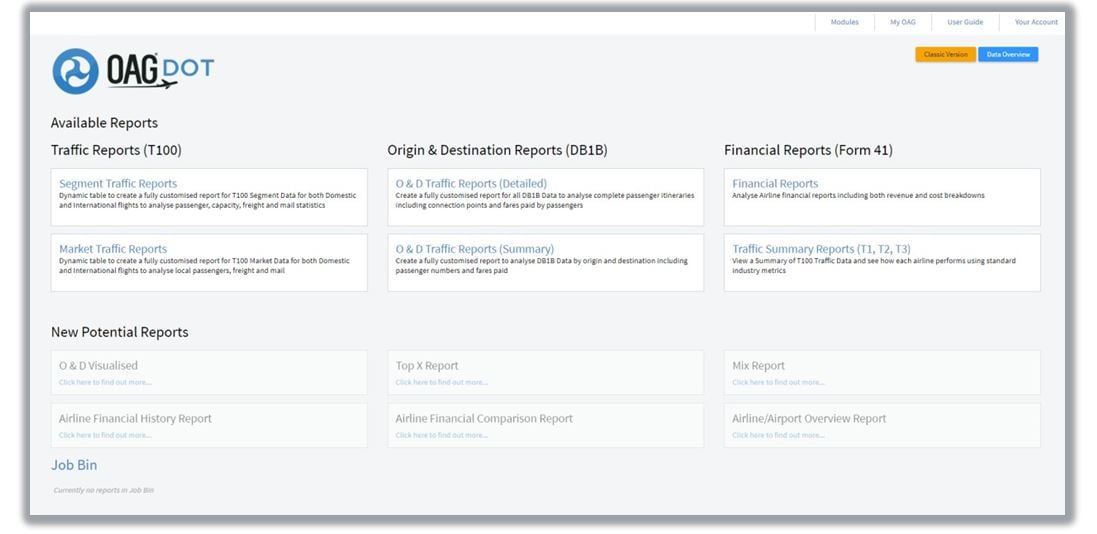Click find out more under Top X Report
The height and width of the screenshot is (534, 1097).
(x=441, y=382)
